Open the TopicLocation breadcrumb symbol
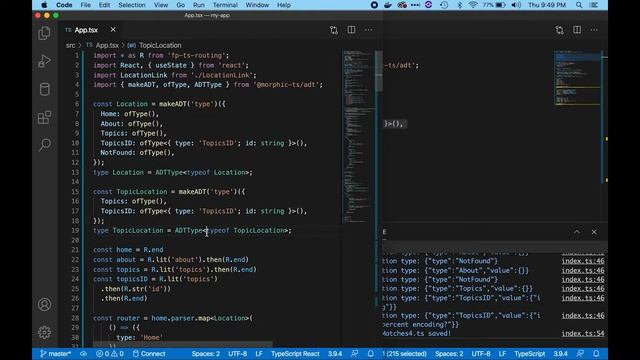Viewport: 640px width, 360px height. (160, 45)
